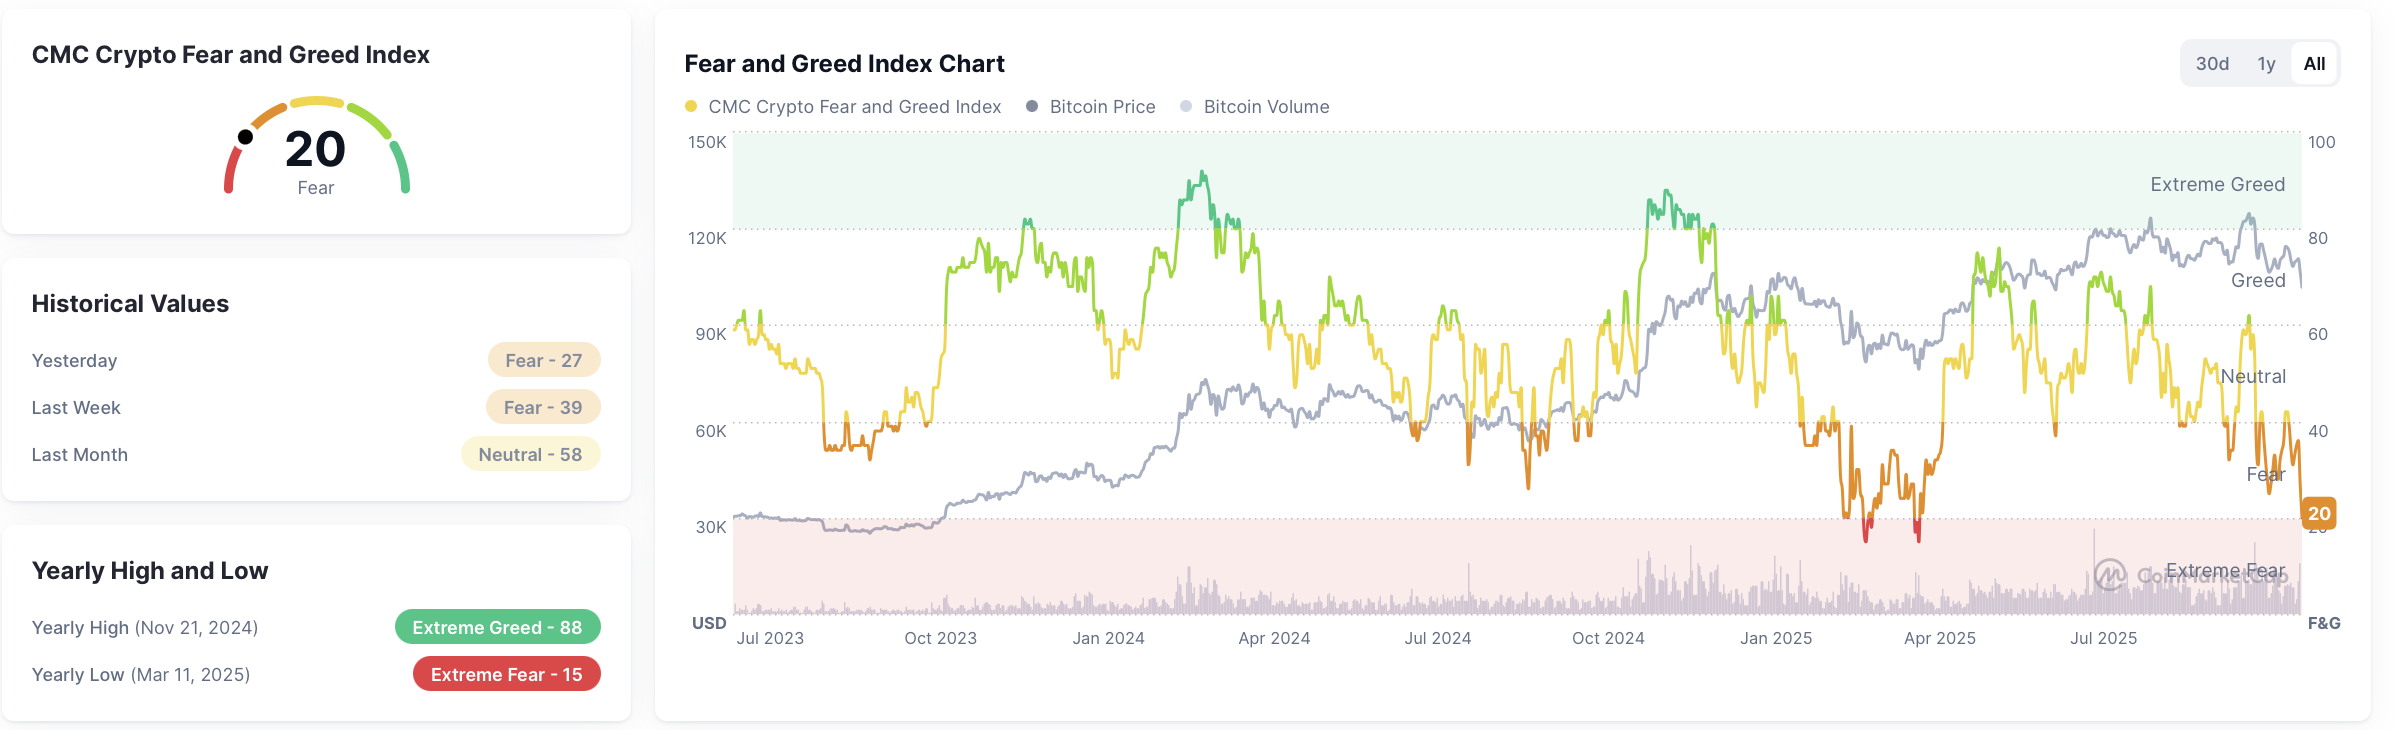Click the Extreme Greed zone label on chart

(x=2217, y=185)
